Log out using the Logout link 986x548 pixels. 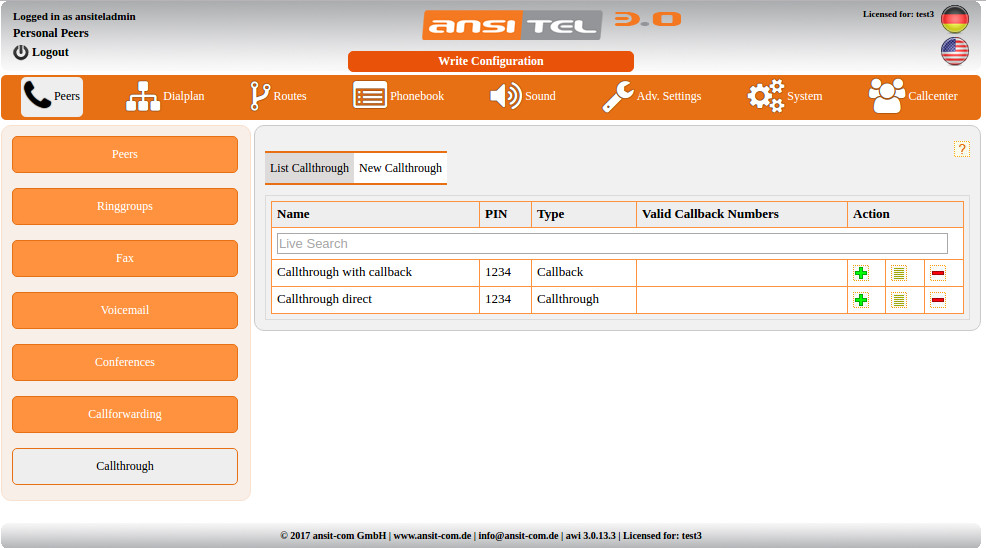point(41,52)
